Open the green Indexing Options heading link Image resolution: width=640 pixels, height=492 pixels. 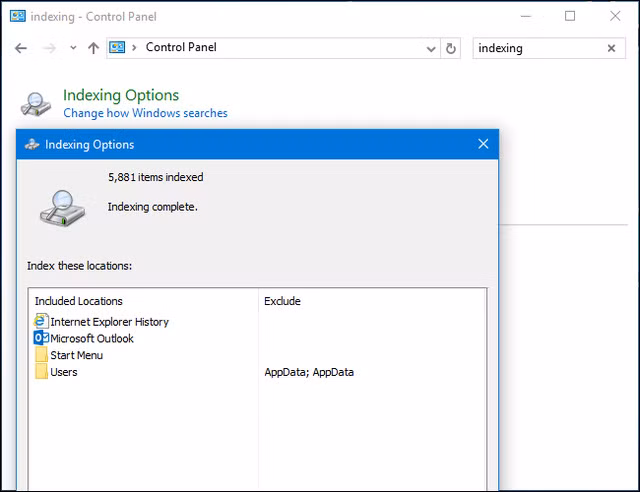coord(121,95)
